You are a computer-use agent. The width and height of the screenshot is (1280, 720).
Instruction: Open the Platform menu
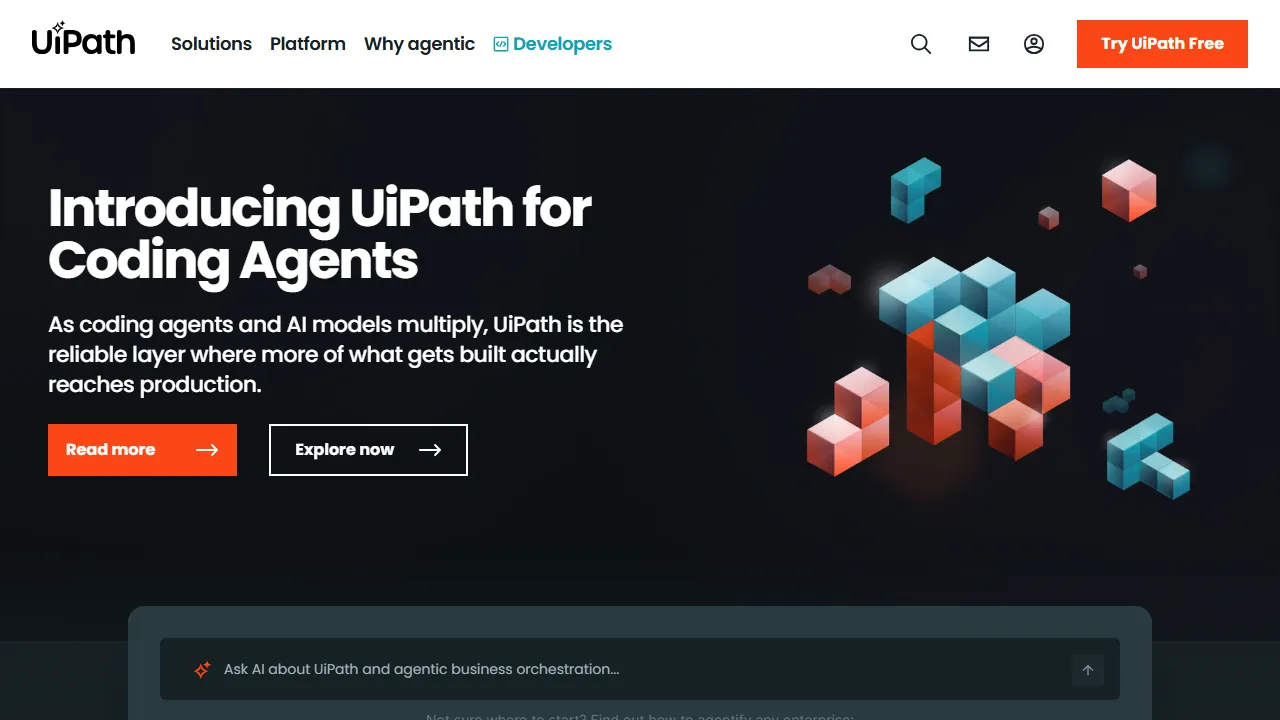[x=308, y=44]
